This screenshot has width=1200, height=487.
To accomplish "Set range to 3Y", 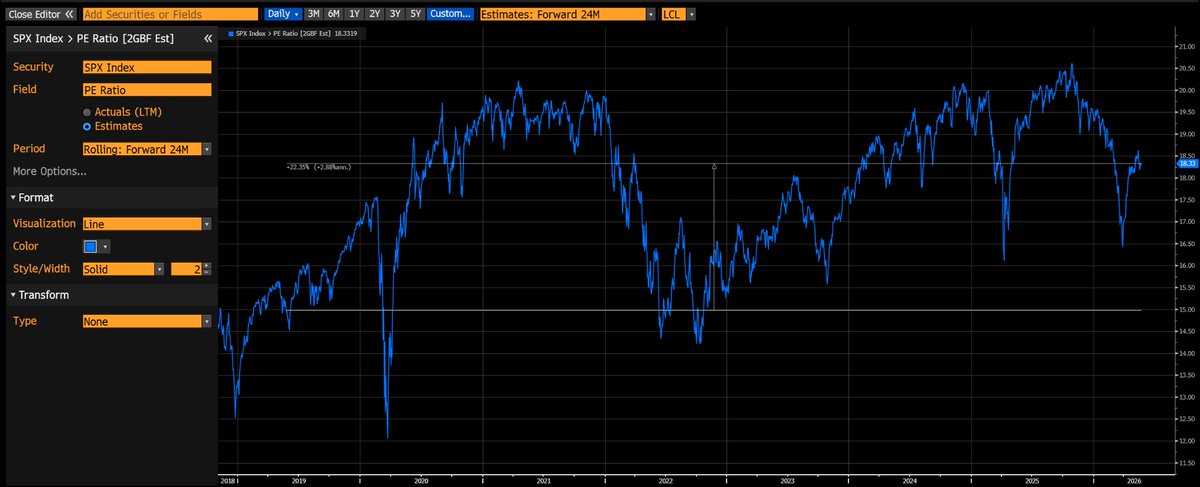I will (x=395, y=15).
